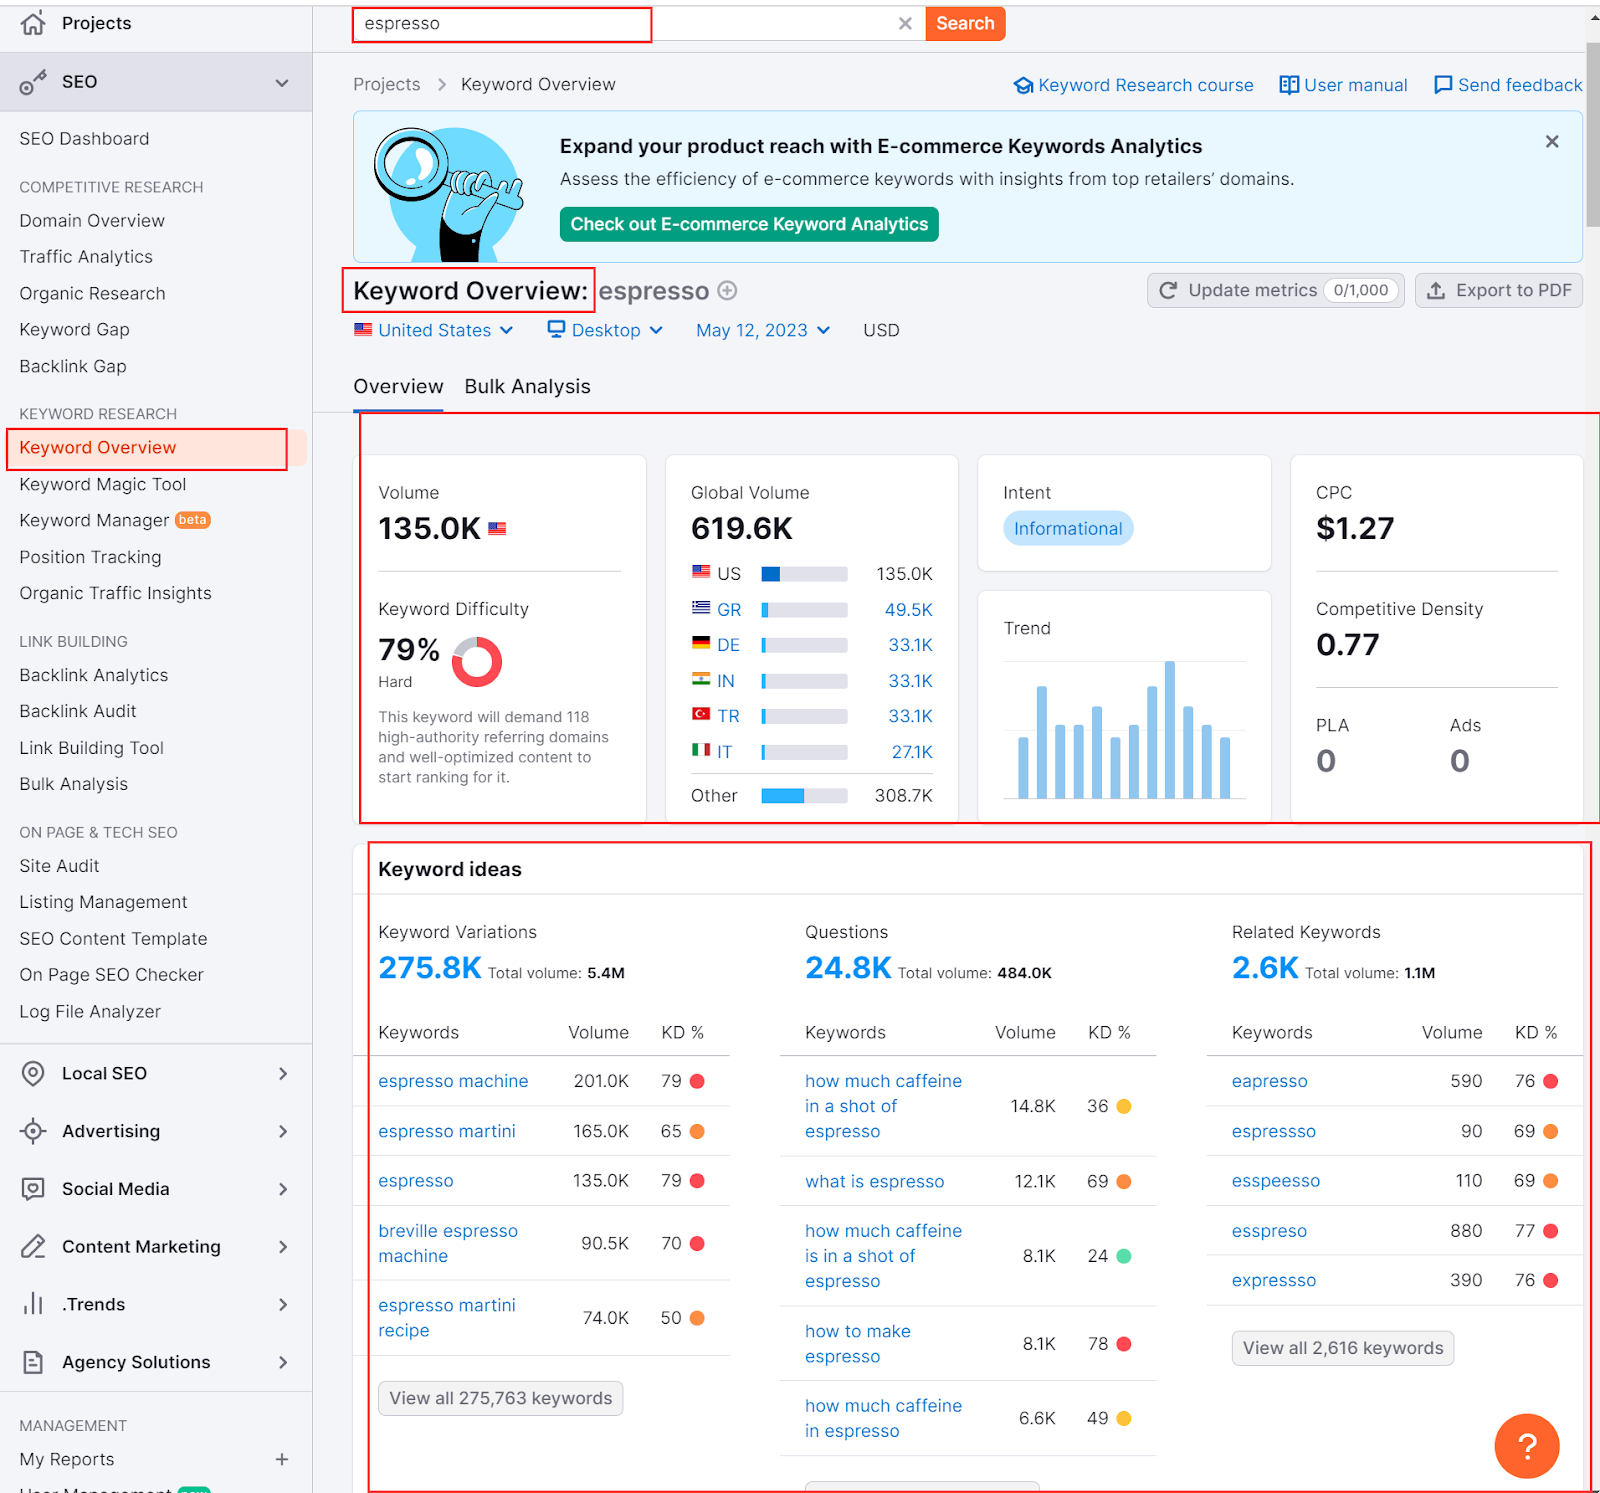This screenshot has width=1600, height=1493.
Task: Open Keyword Magic Tool in sidebar
Action: click(x=103, y=484)
